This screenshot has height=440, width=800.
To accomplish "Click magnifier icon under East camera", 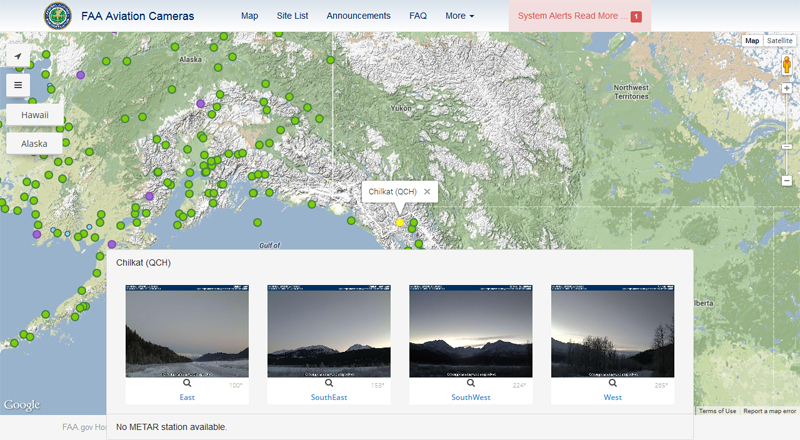I will (x=187, y=383).
